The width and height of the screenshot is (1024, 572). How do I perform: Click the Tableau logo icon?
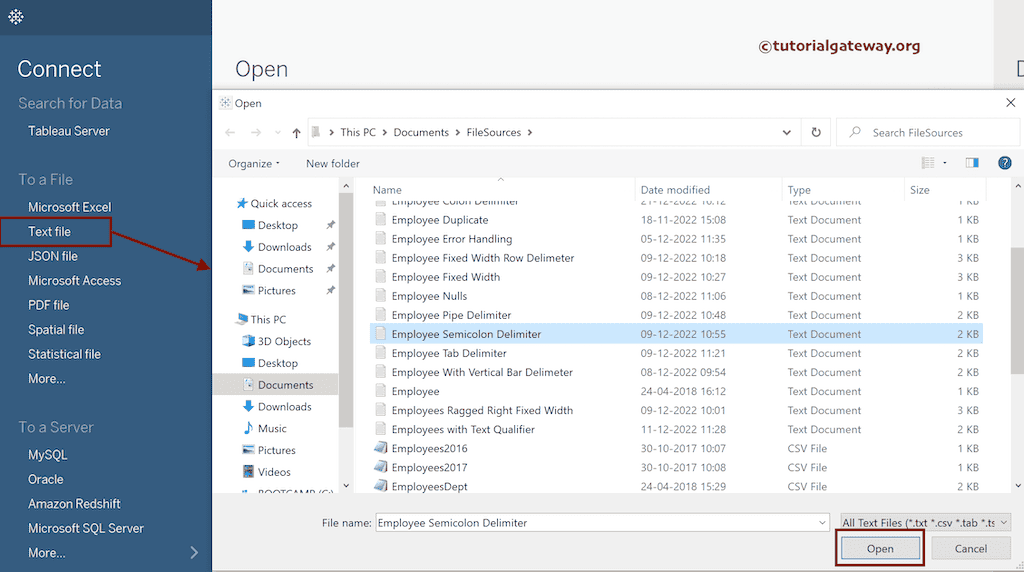[16, 17]
